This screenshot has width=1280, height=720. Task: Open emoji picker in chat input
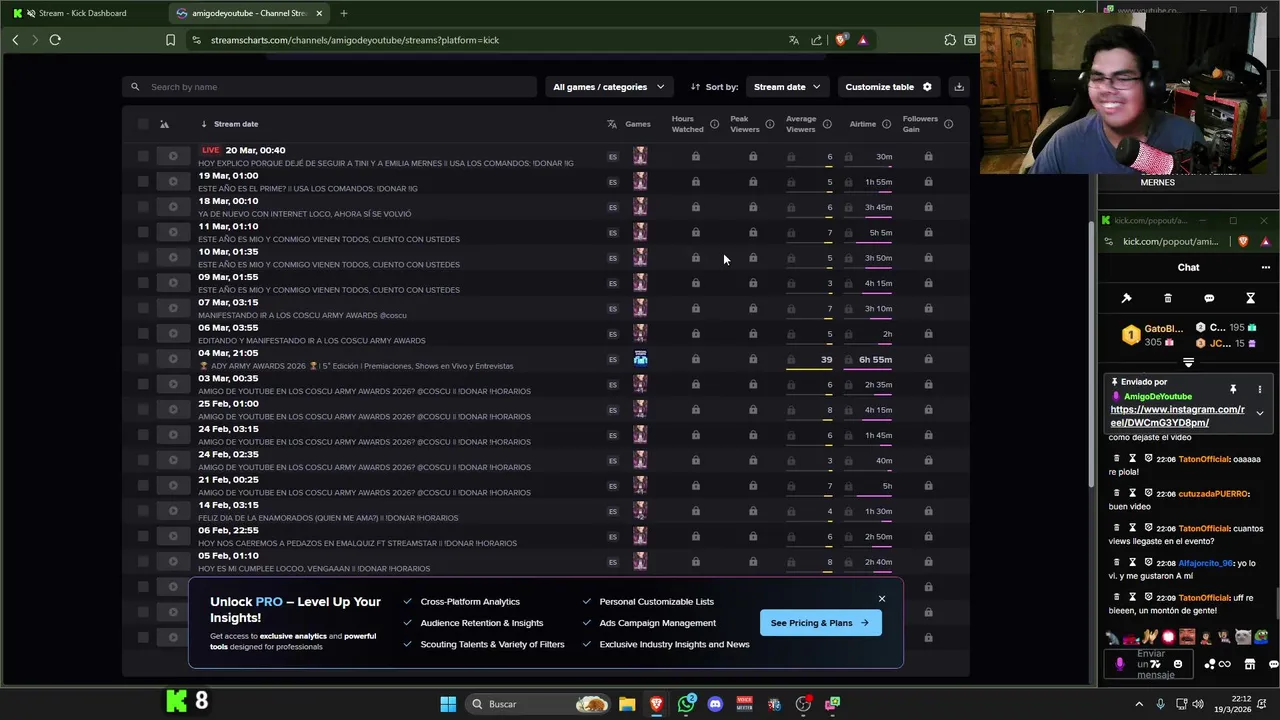pyautogui.click(x=1177, y=664)
